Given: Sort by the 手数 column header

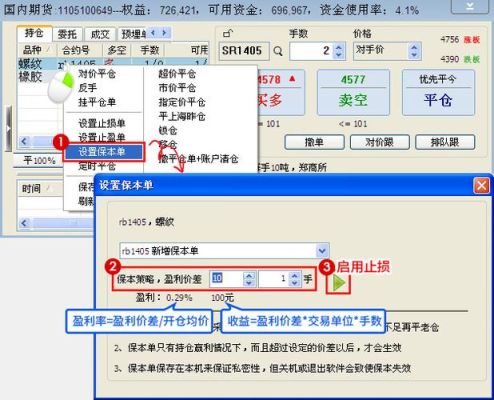Looking at the screenshot, I should [x=149, y=50].
